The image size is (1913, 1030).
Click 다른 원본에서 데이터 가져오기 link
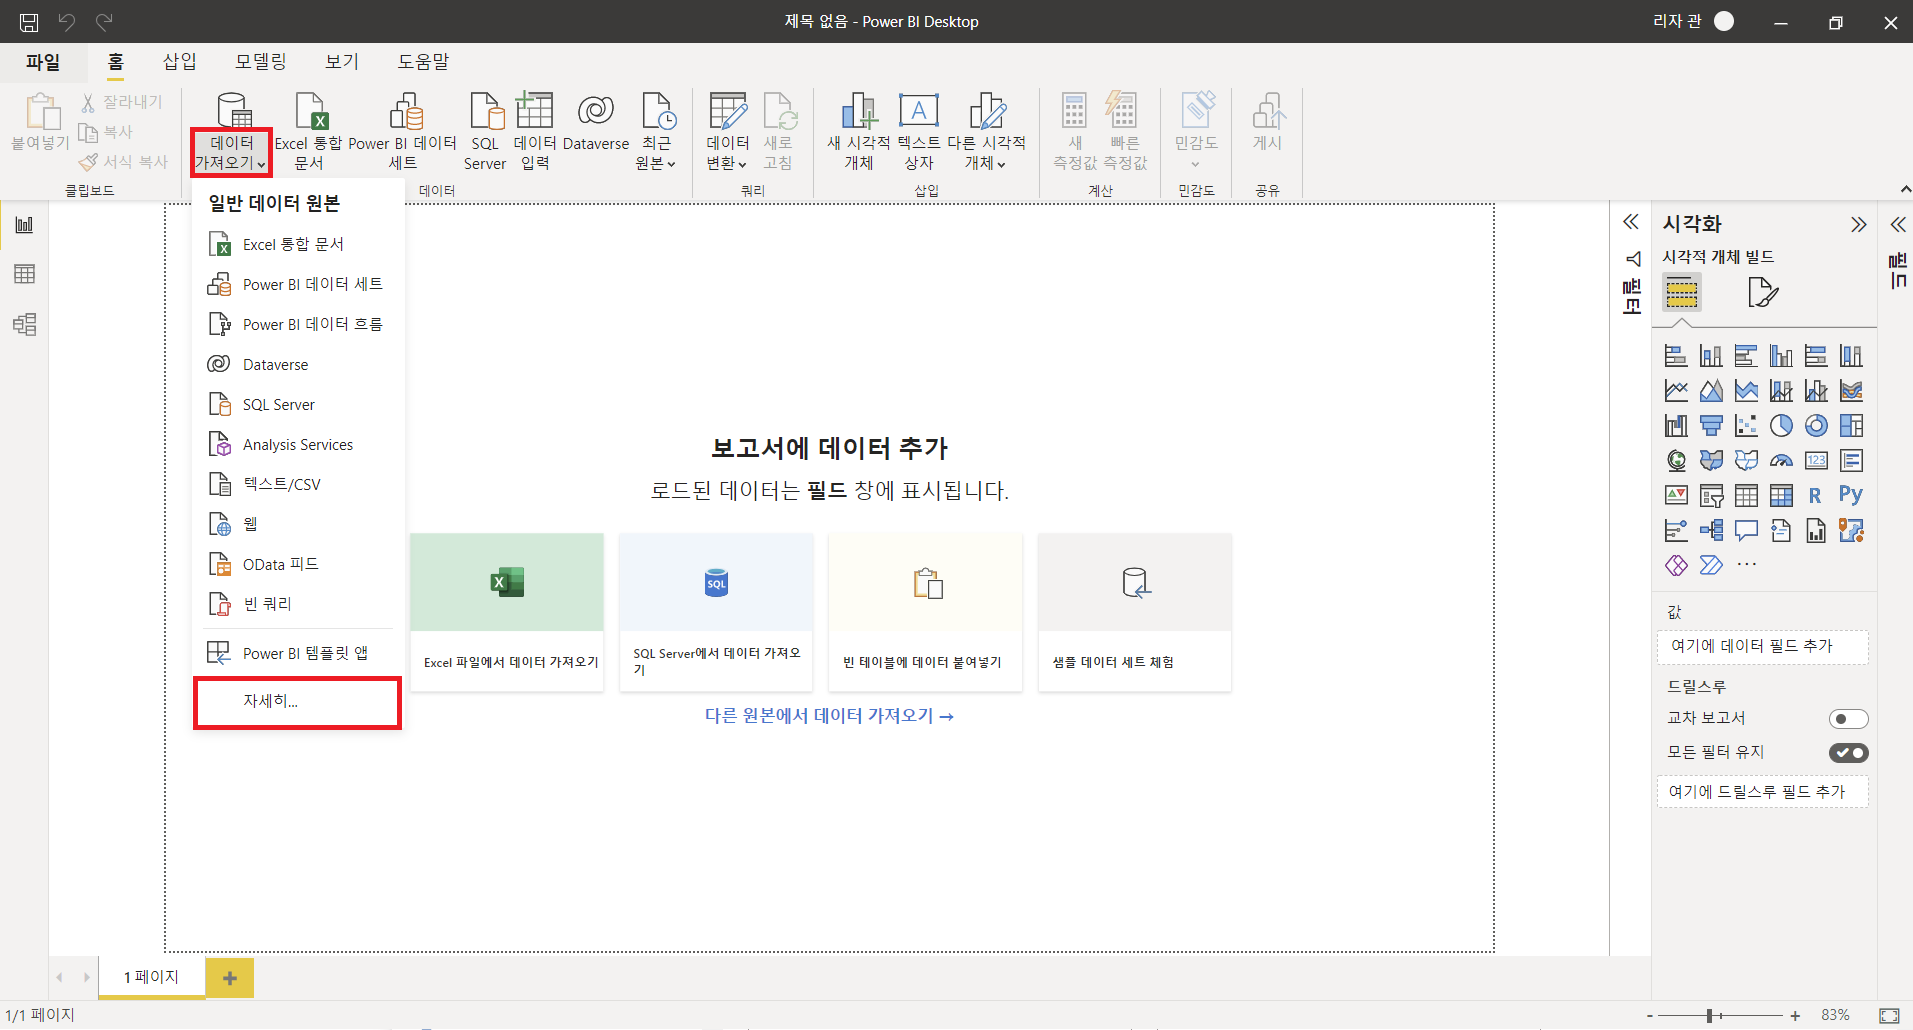829,716
